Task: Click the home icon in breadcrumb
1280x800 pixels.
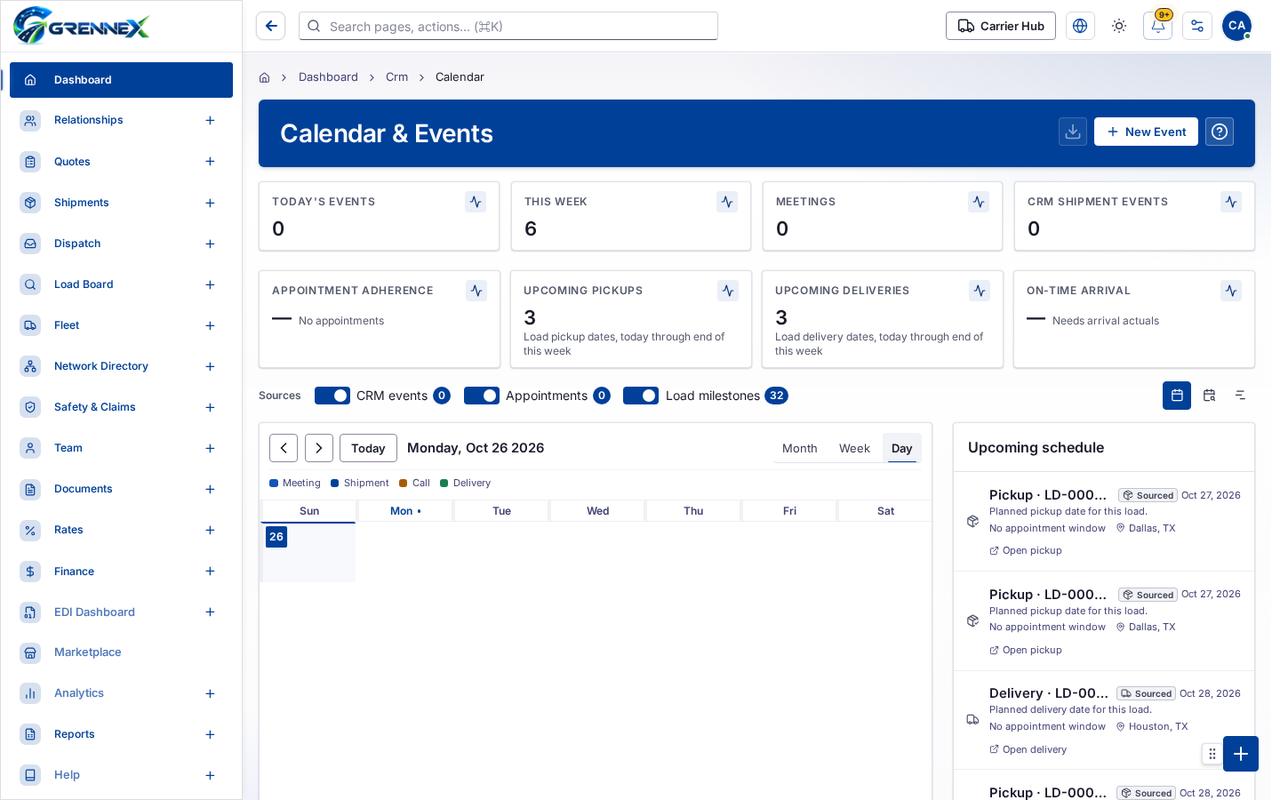Action: click(264, 77)
